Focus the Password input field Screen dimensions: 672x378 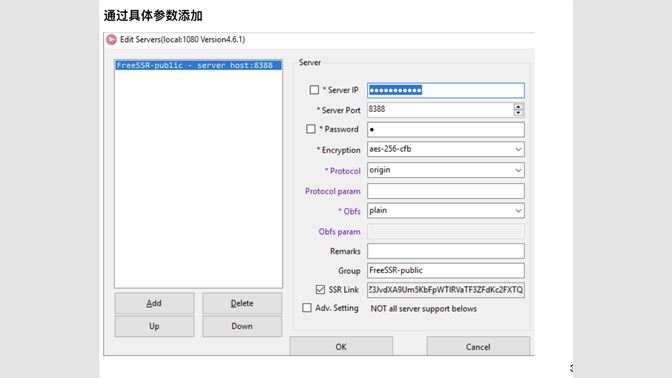pos(446,129)
